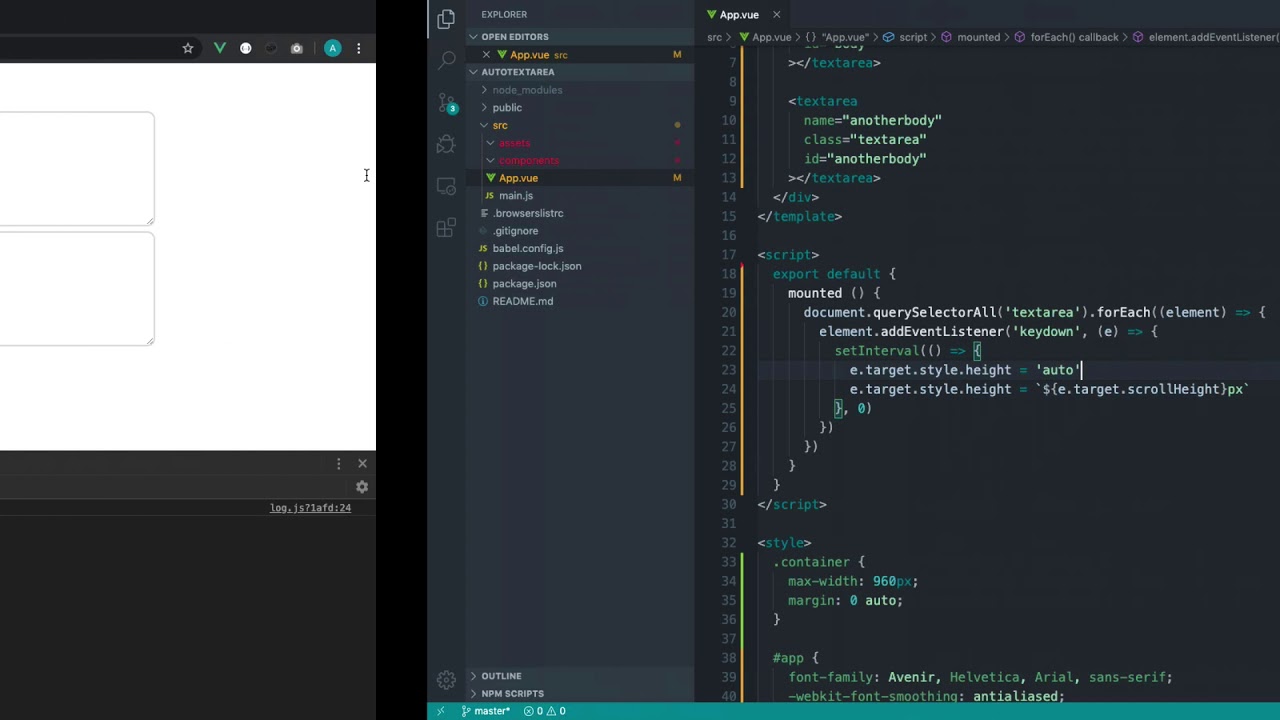Click the master* git branch in the status bar
The width and height of the screenshot is (1280, 720).
tap(485, 711)
